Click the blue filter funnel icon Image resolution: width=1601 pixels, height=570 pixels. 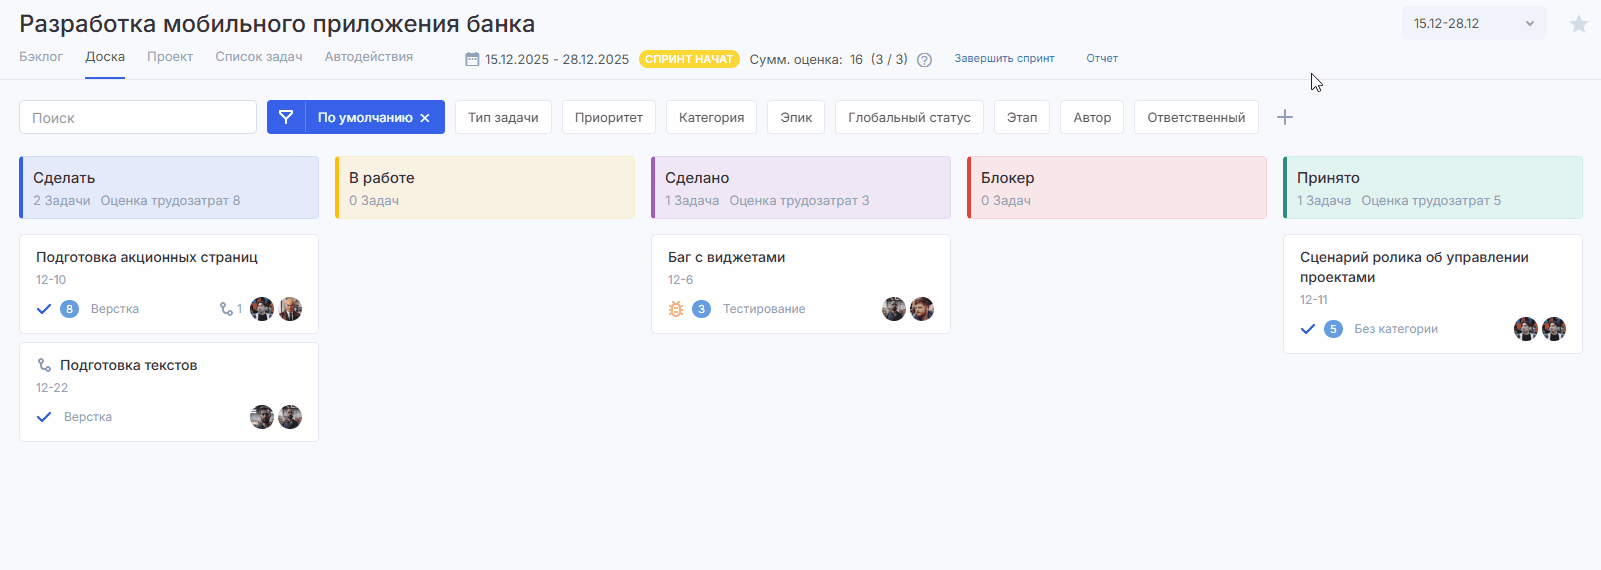pyautogui.click(x=286, y=117)
